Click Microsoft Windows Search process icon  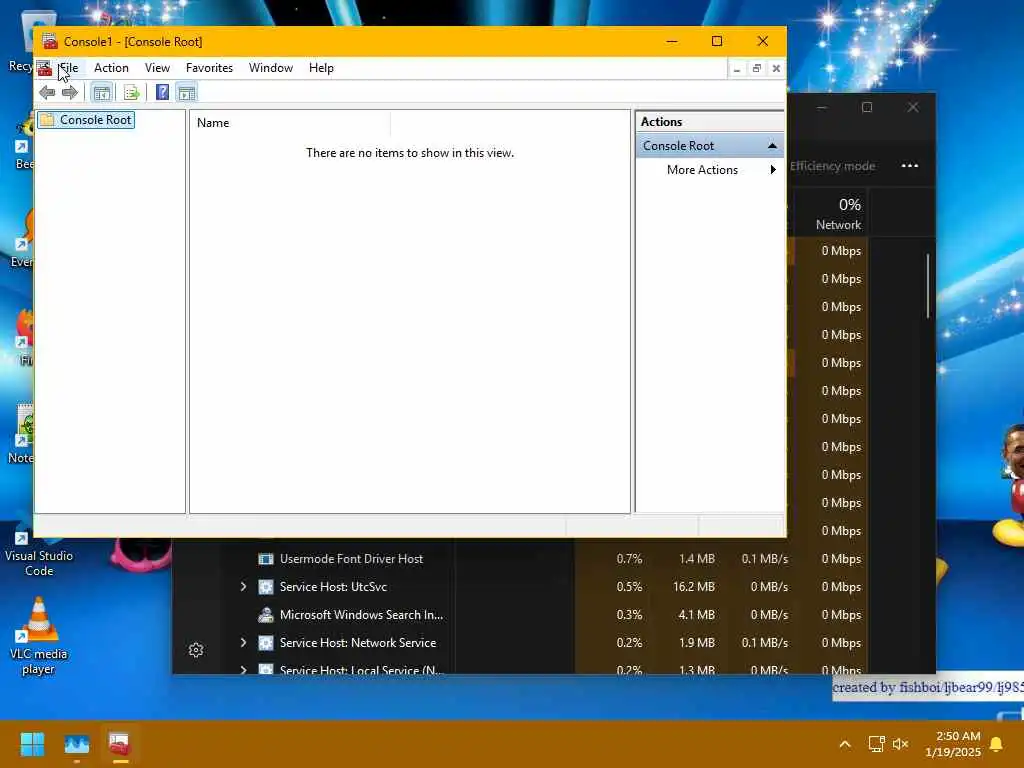(x=266, y=615)
